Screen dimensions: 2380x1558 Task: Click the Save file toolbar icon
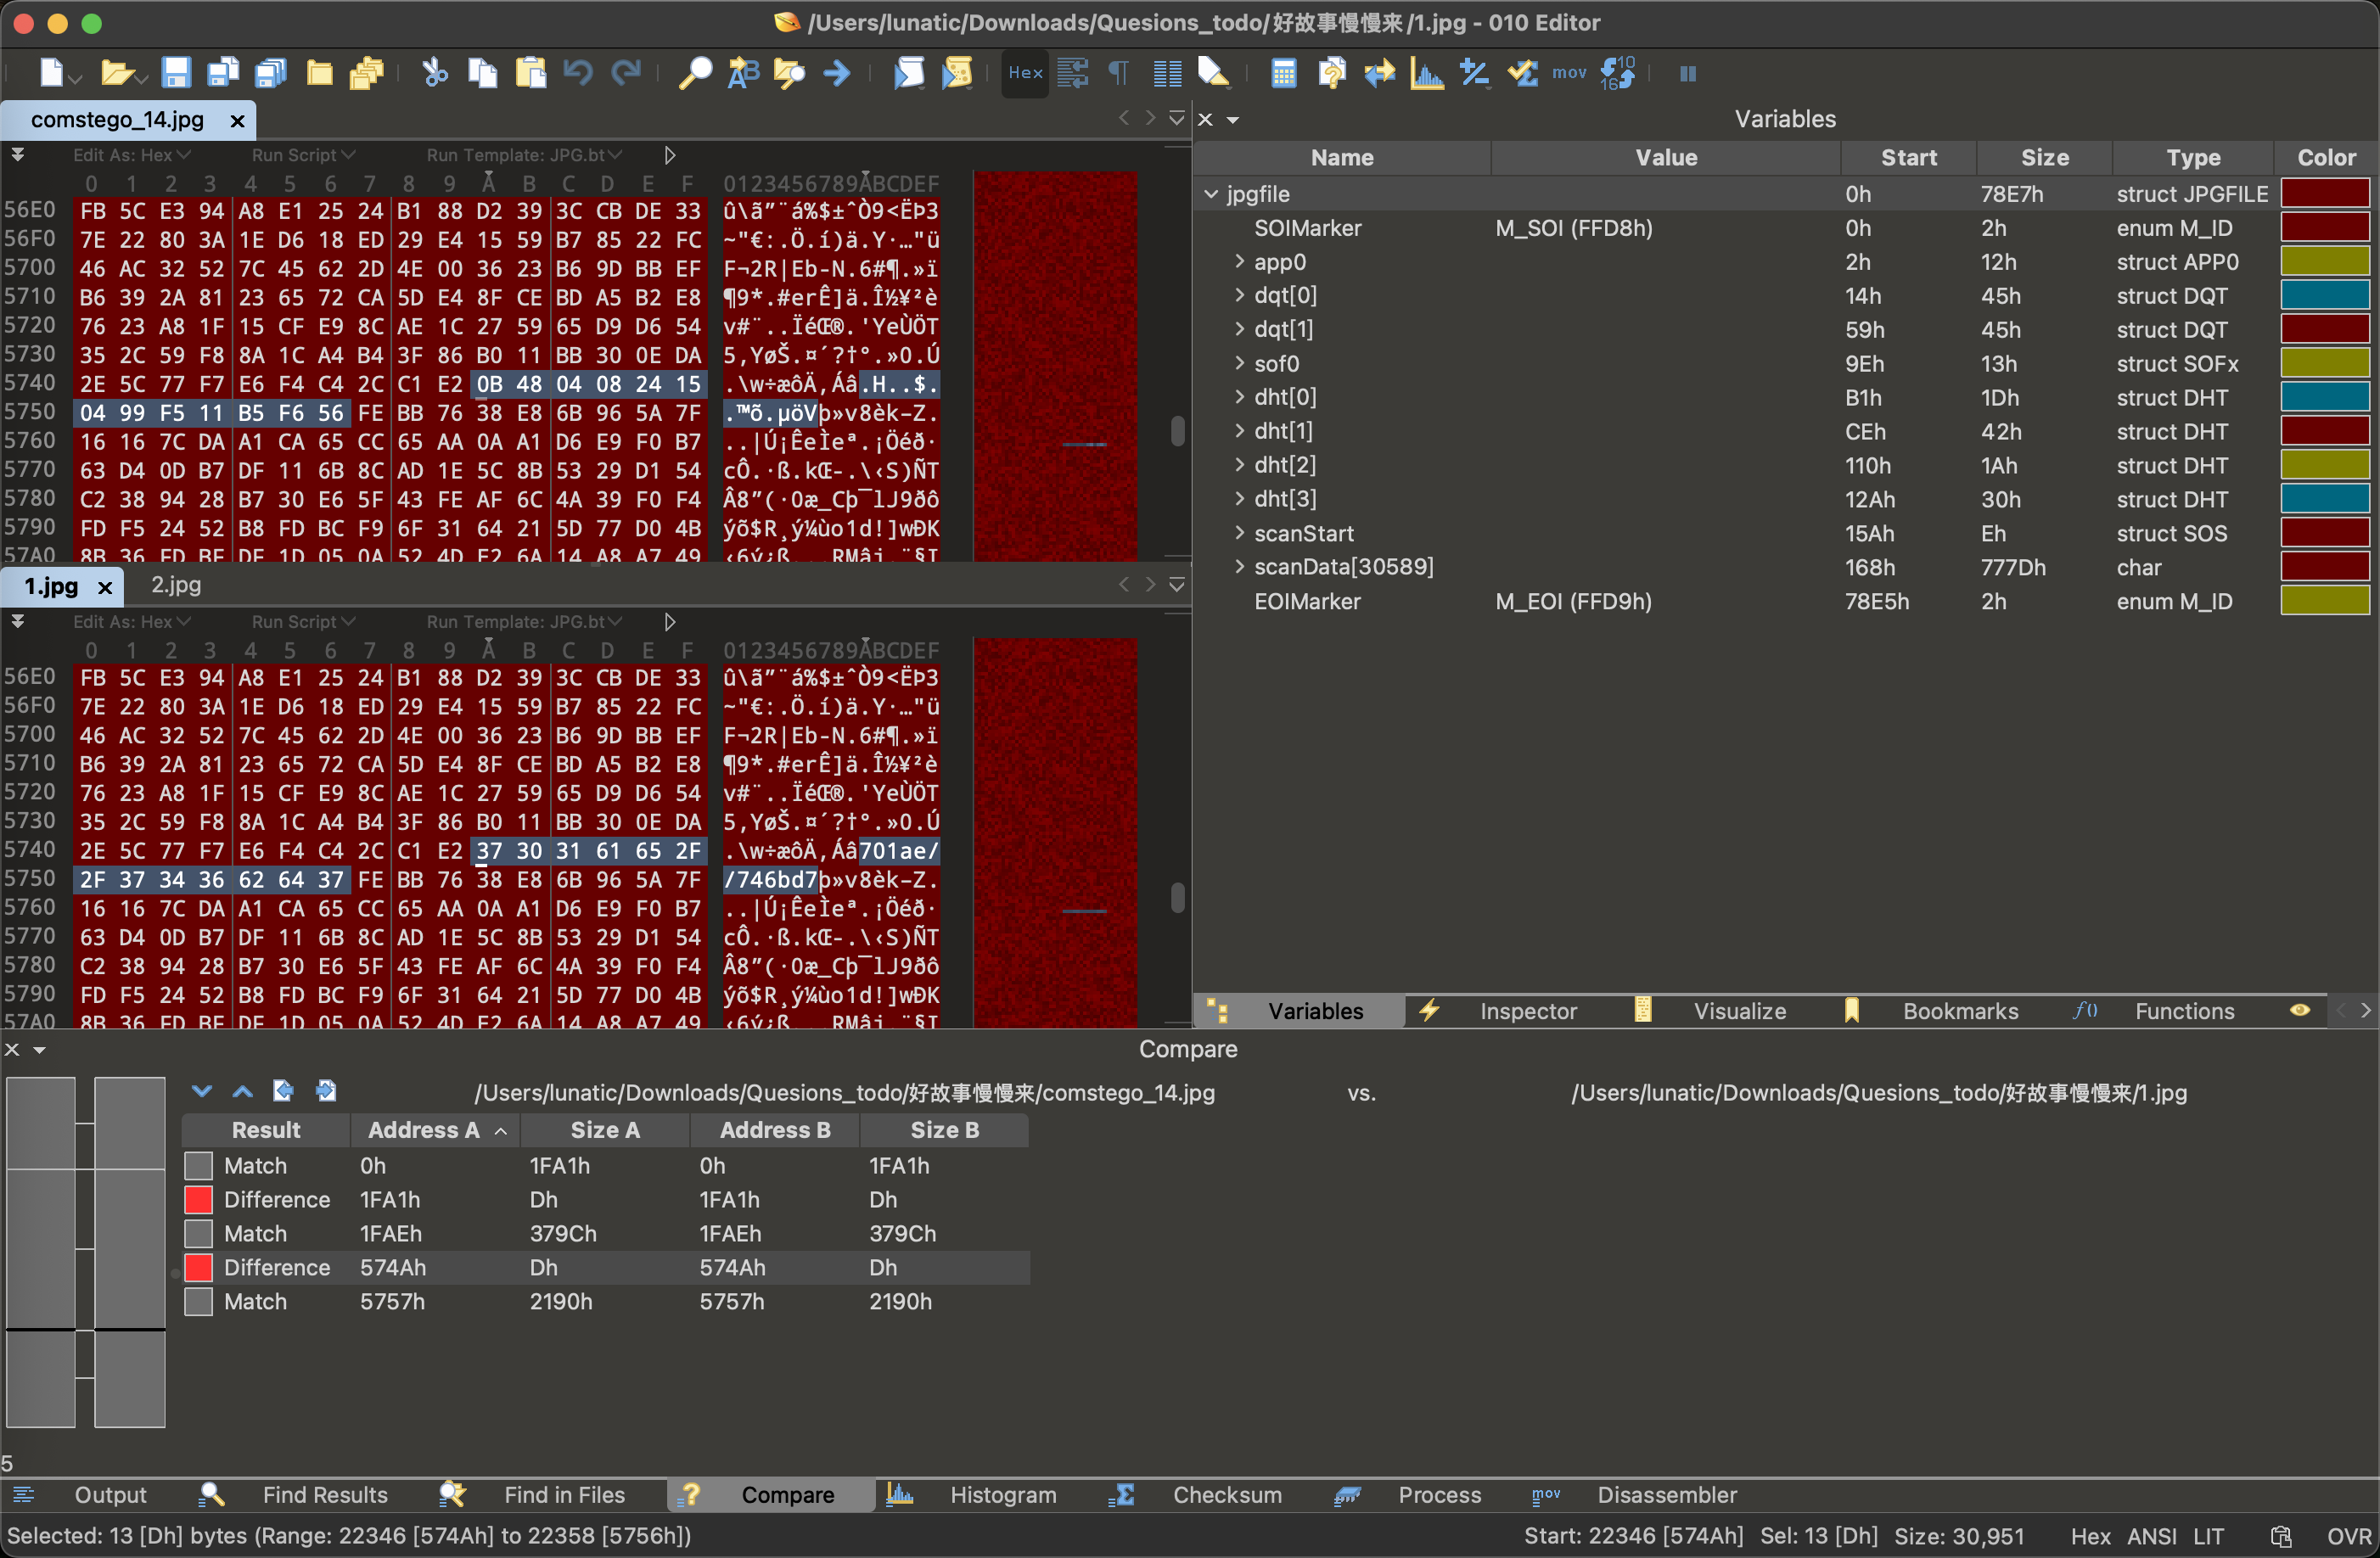(176, 73)
